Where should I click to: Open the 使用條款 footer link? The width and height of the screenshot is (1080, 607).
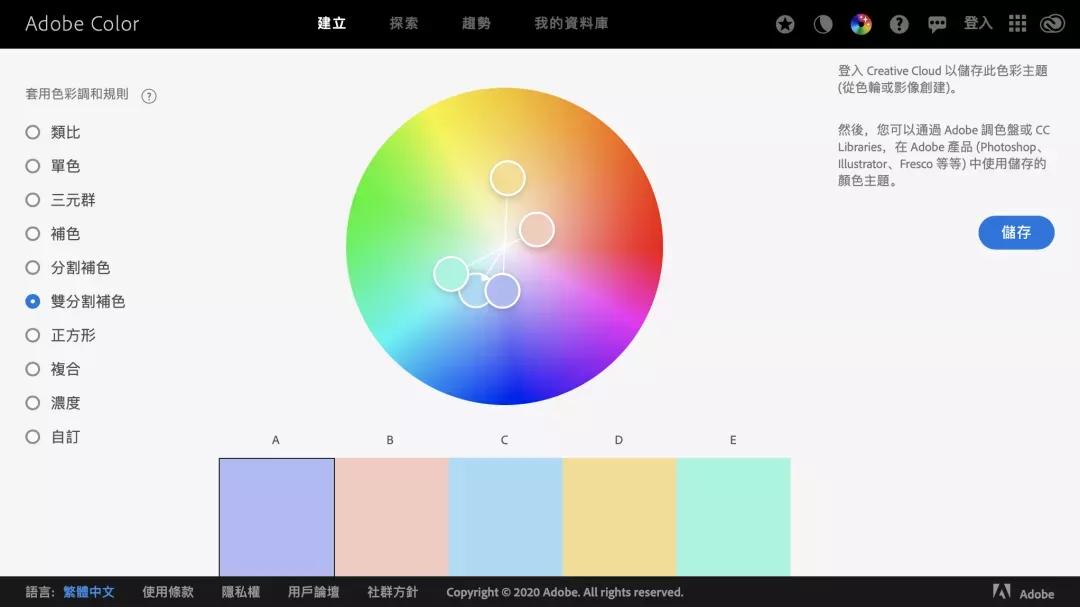click(x=168, y=592)
